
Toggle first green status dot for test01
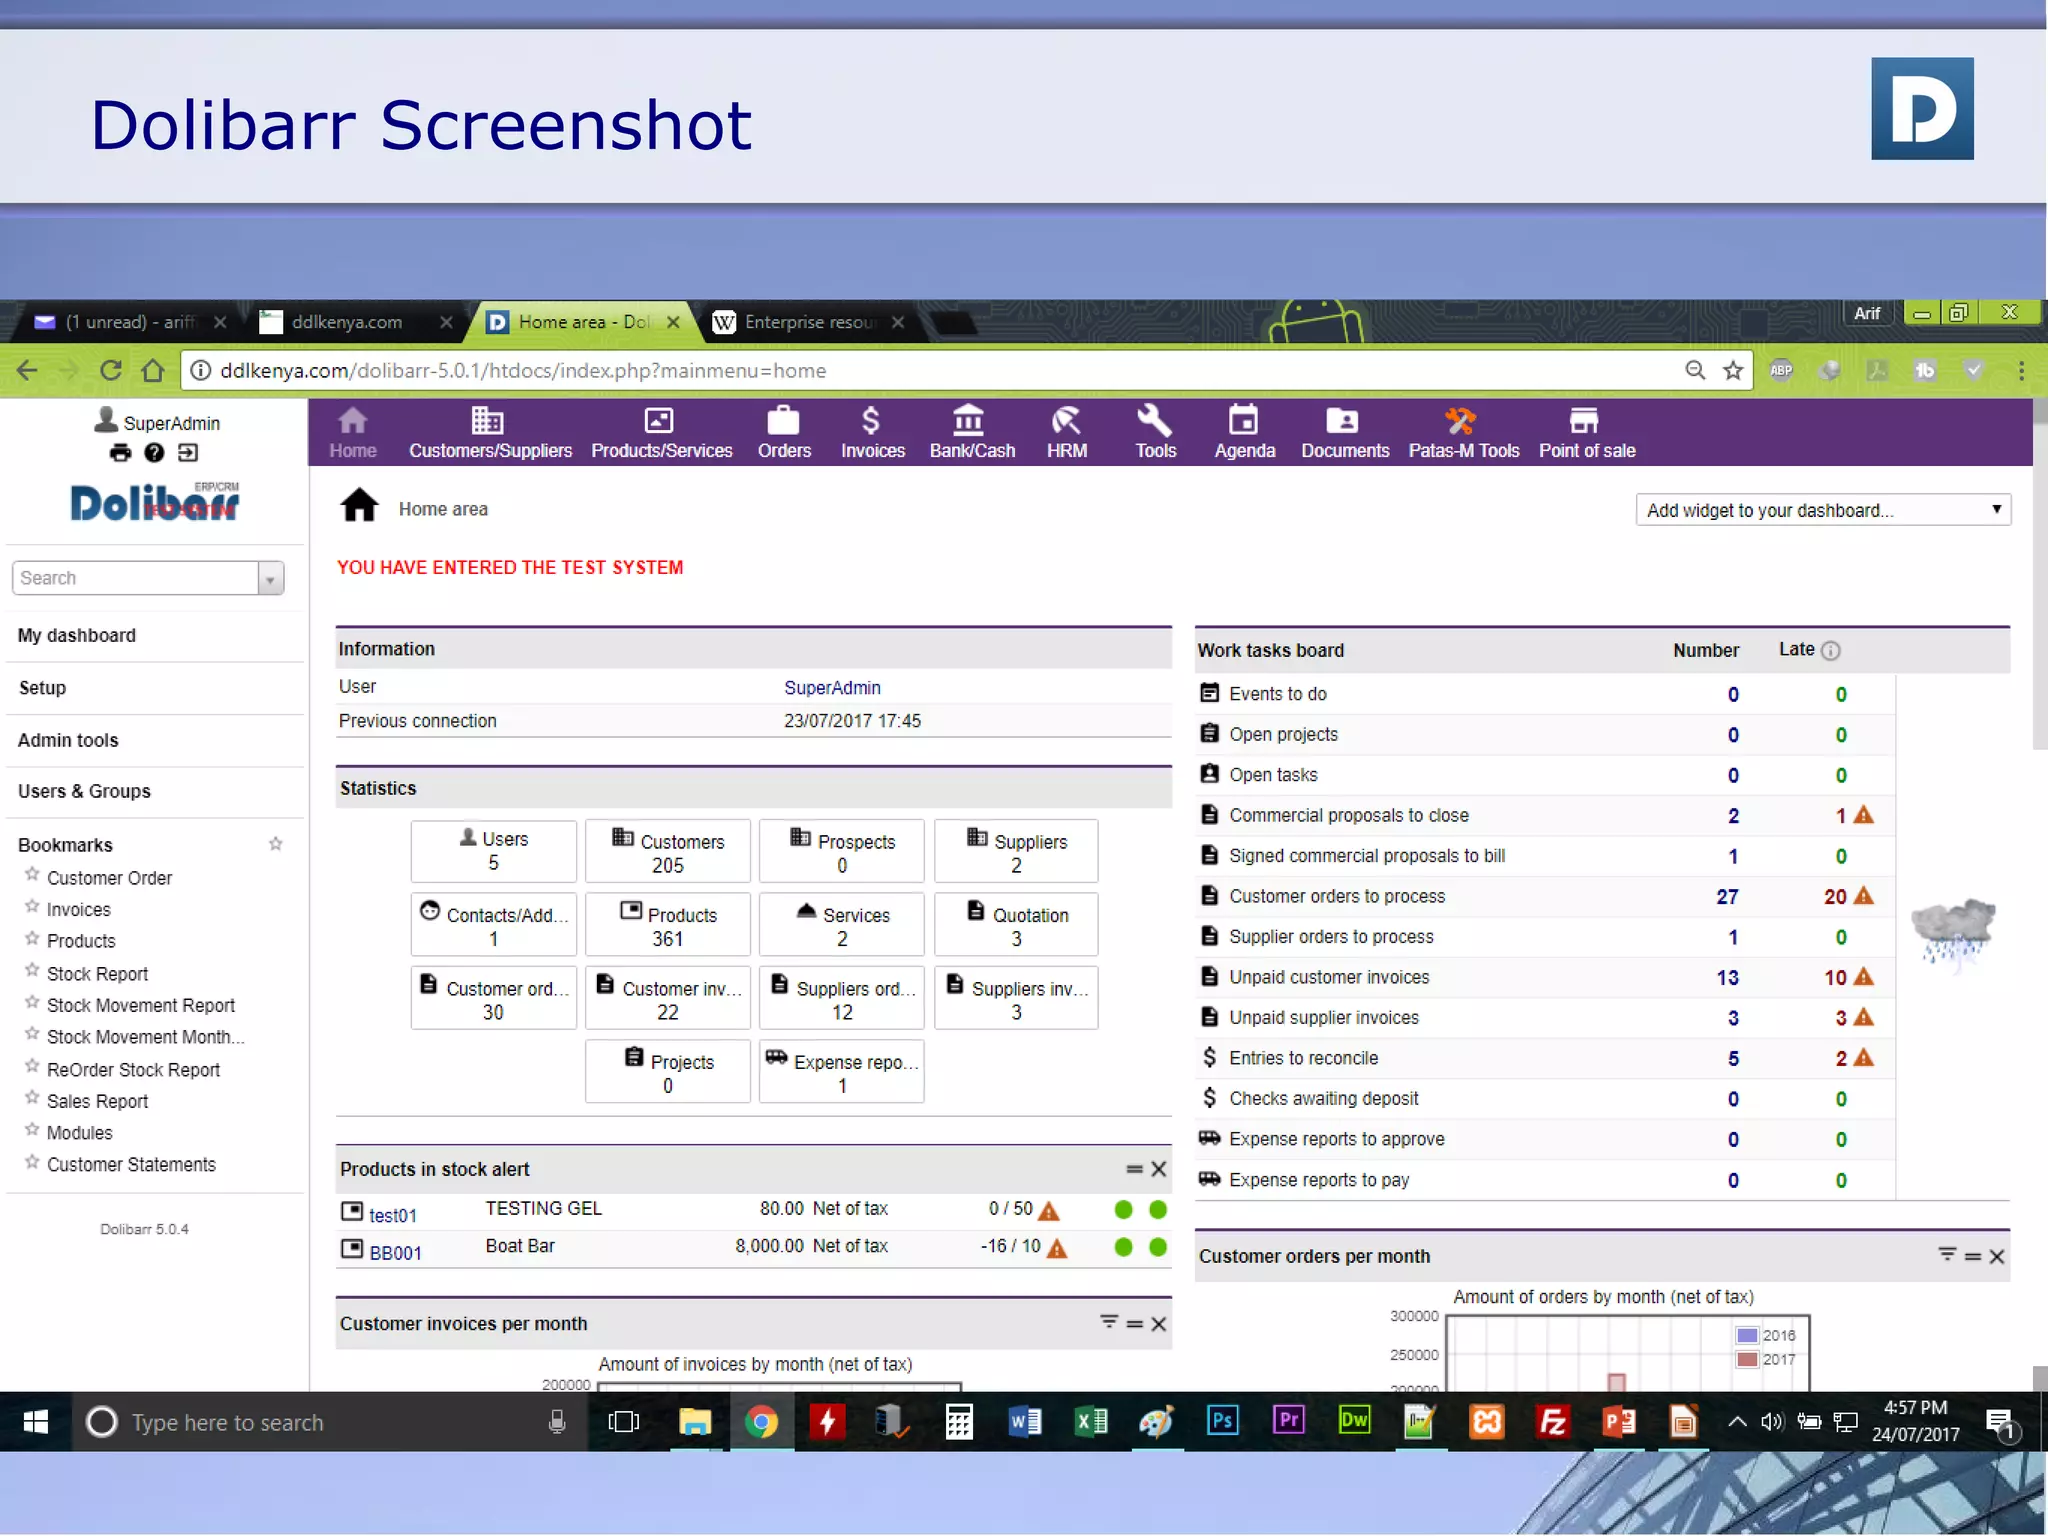(1123, 1210)
